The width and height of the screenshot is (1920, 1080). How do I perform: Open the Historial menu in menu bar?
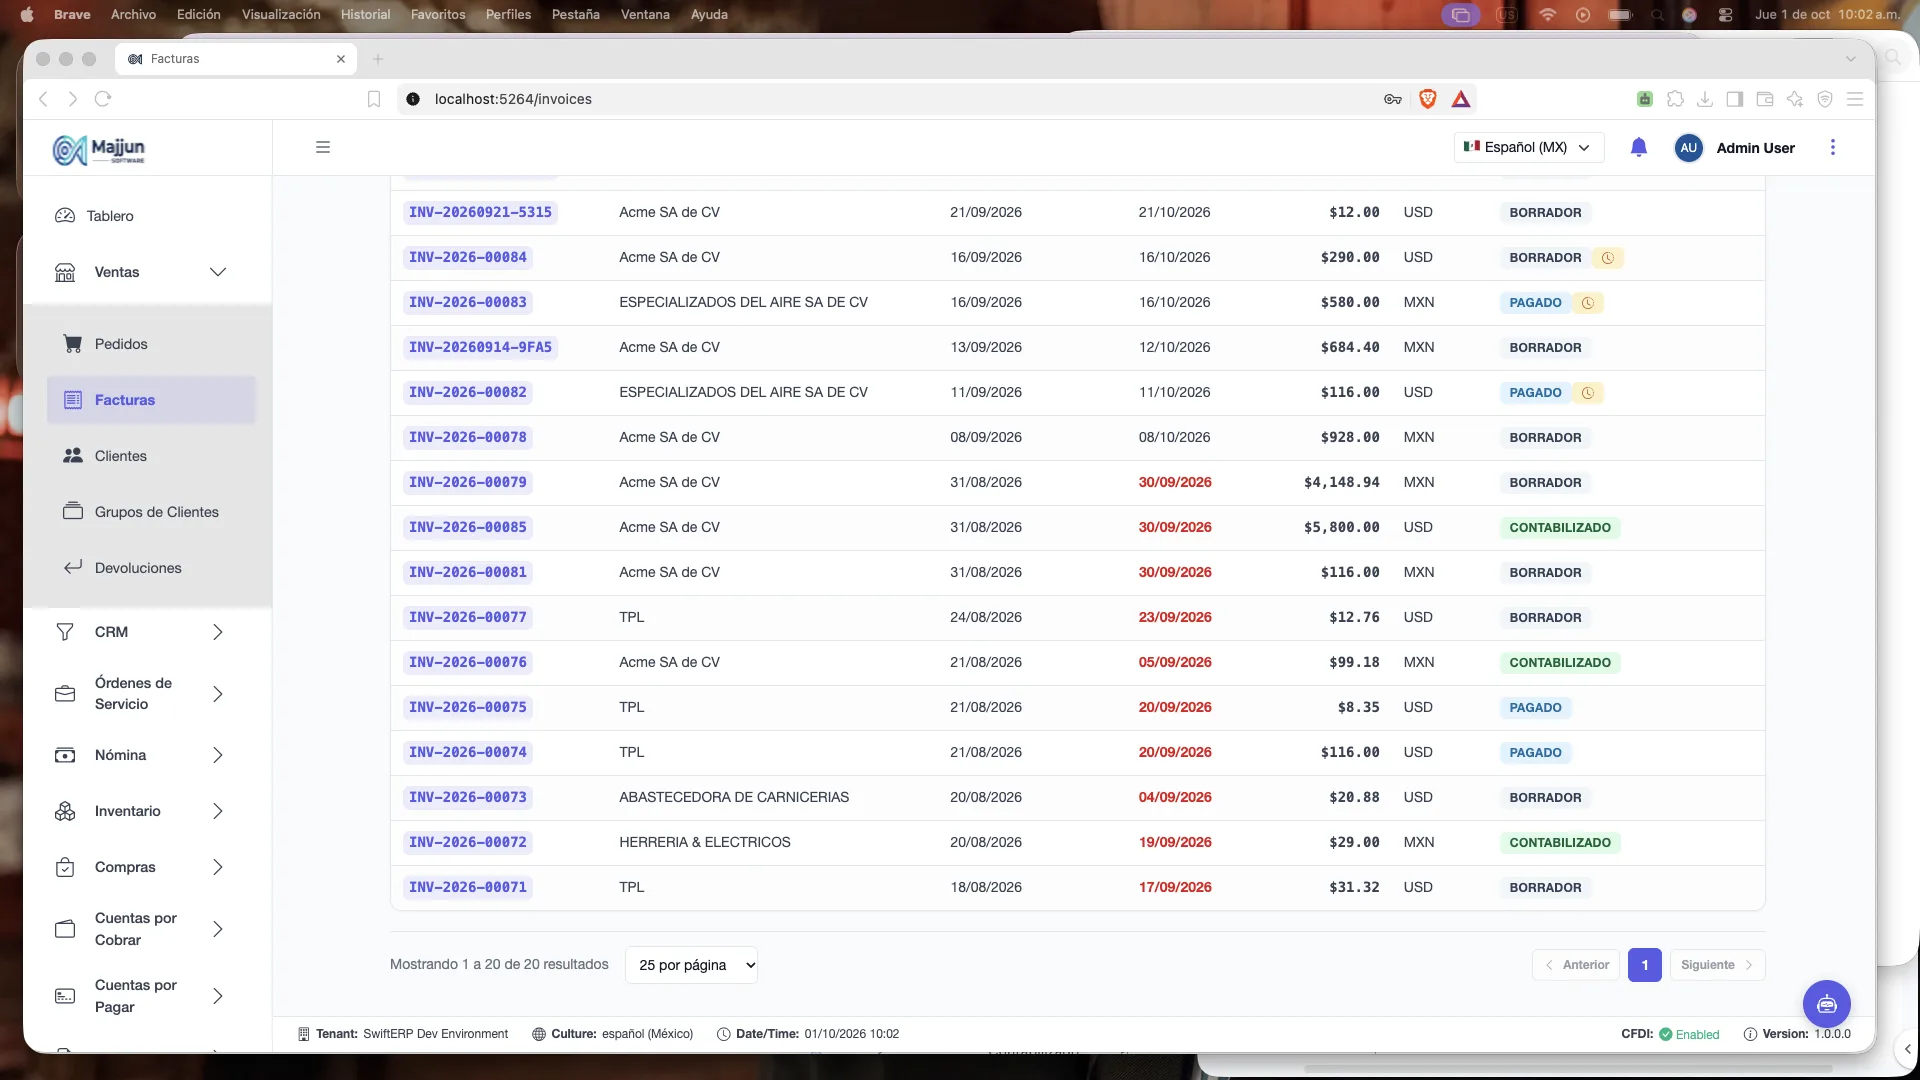click(x=365, y=14)
